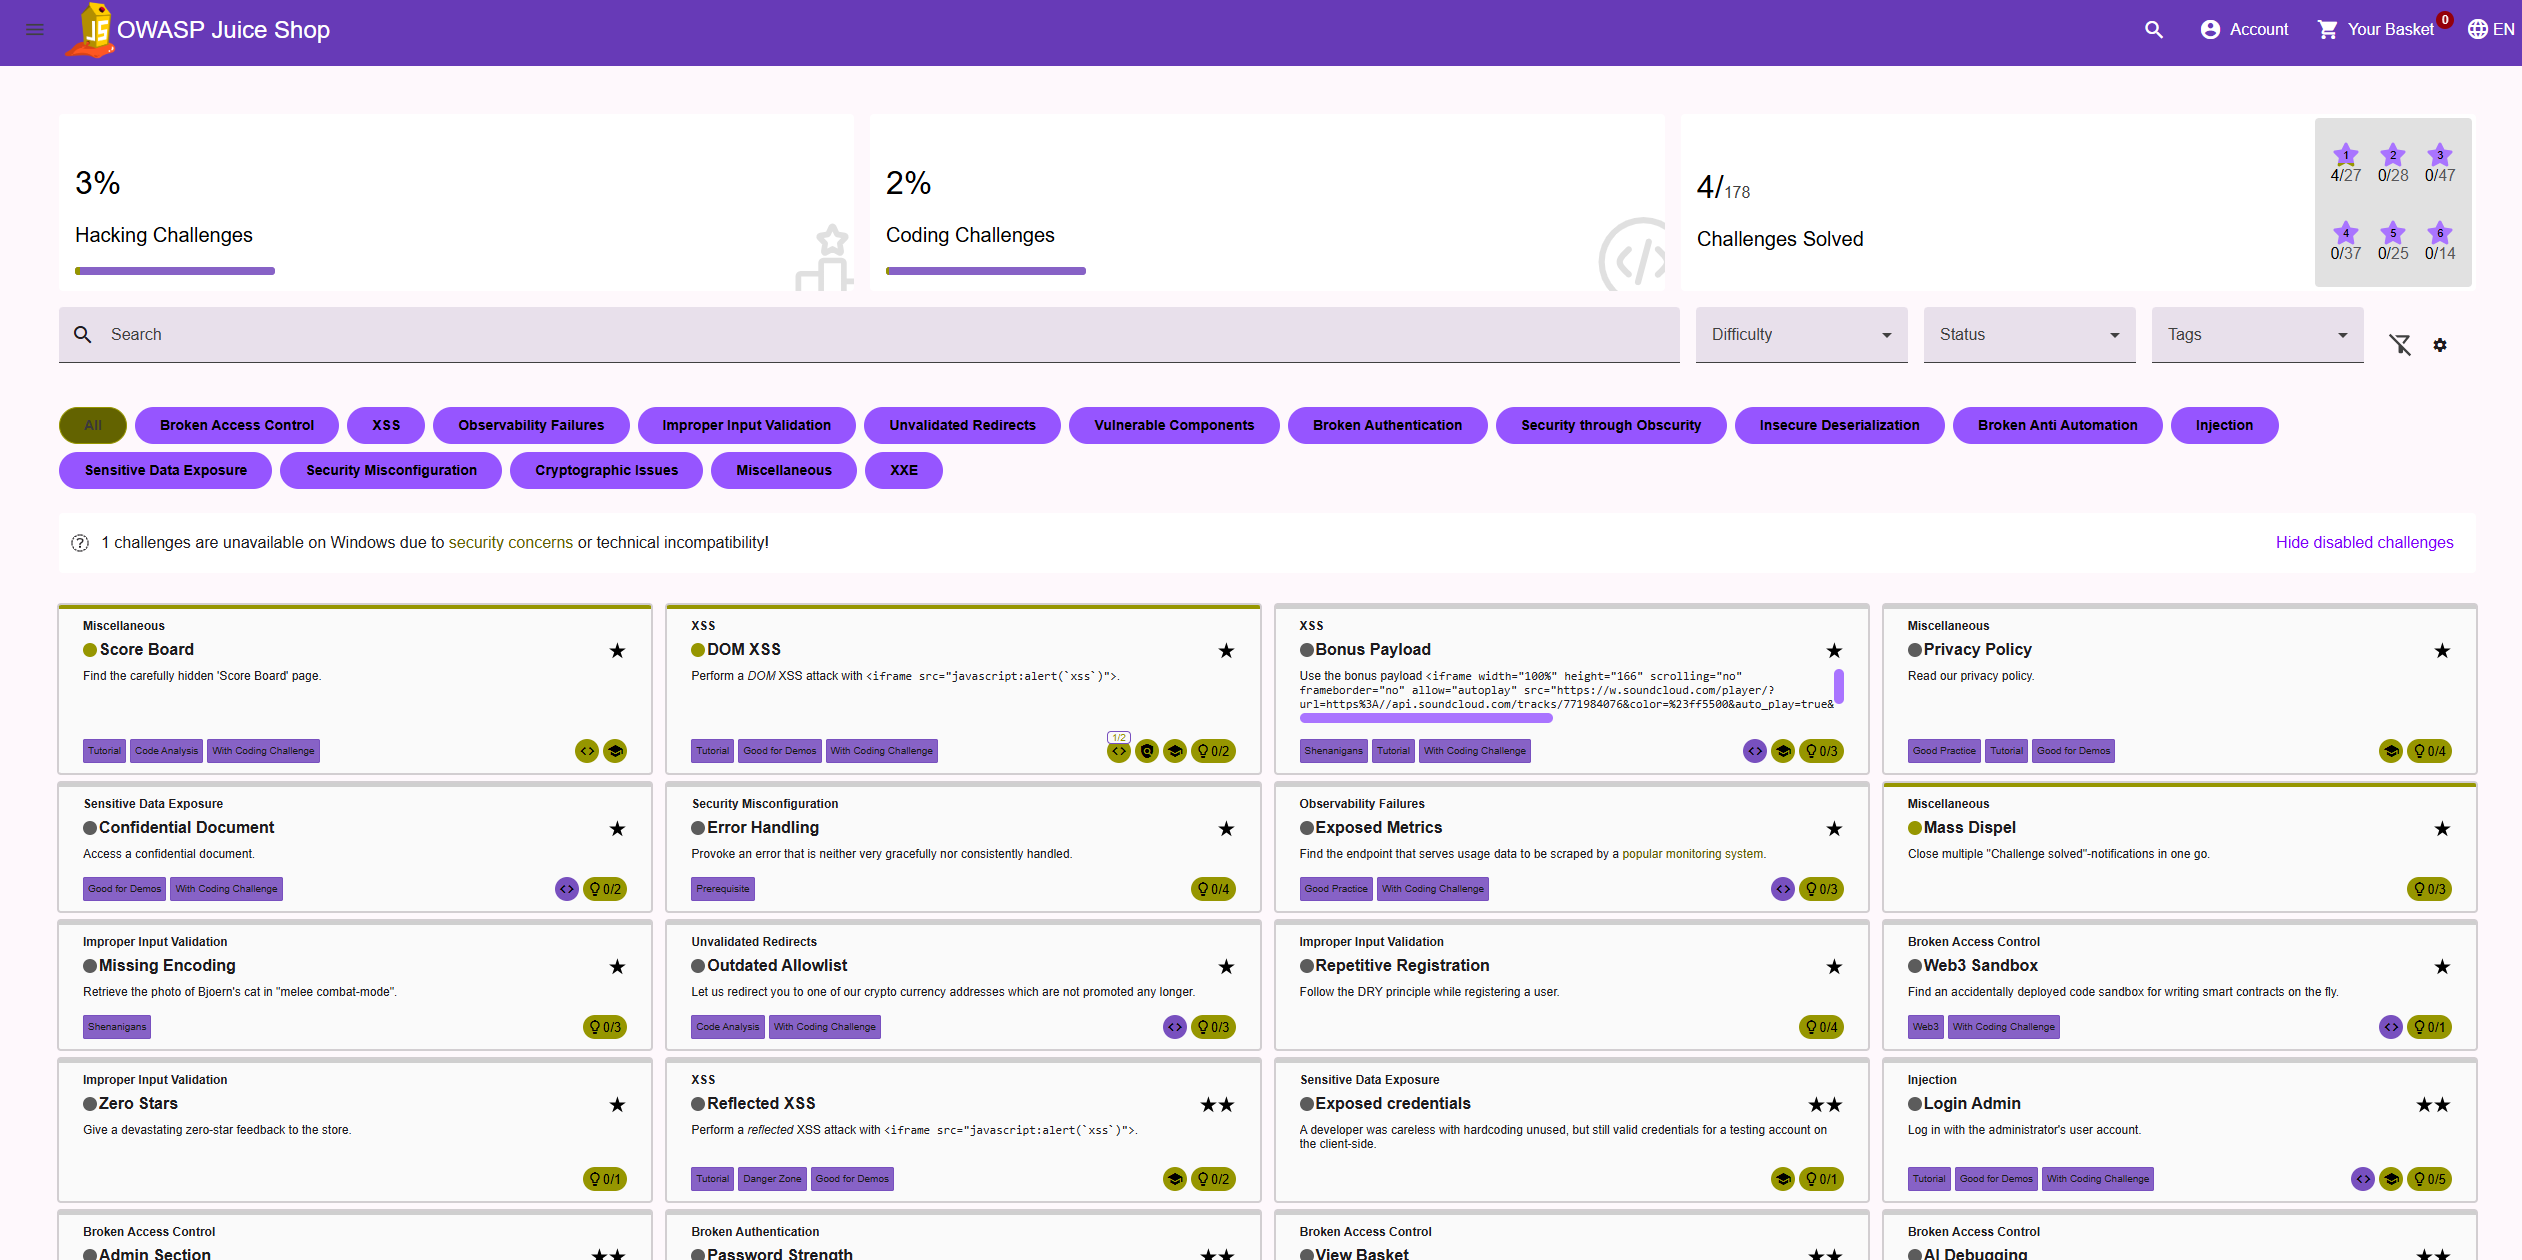This screenshot has height=1260, width=2522.
Task: Click the Hacking Challenges progress bar
Action: [x=175, y=271]
